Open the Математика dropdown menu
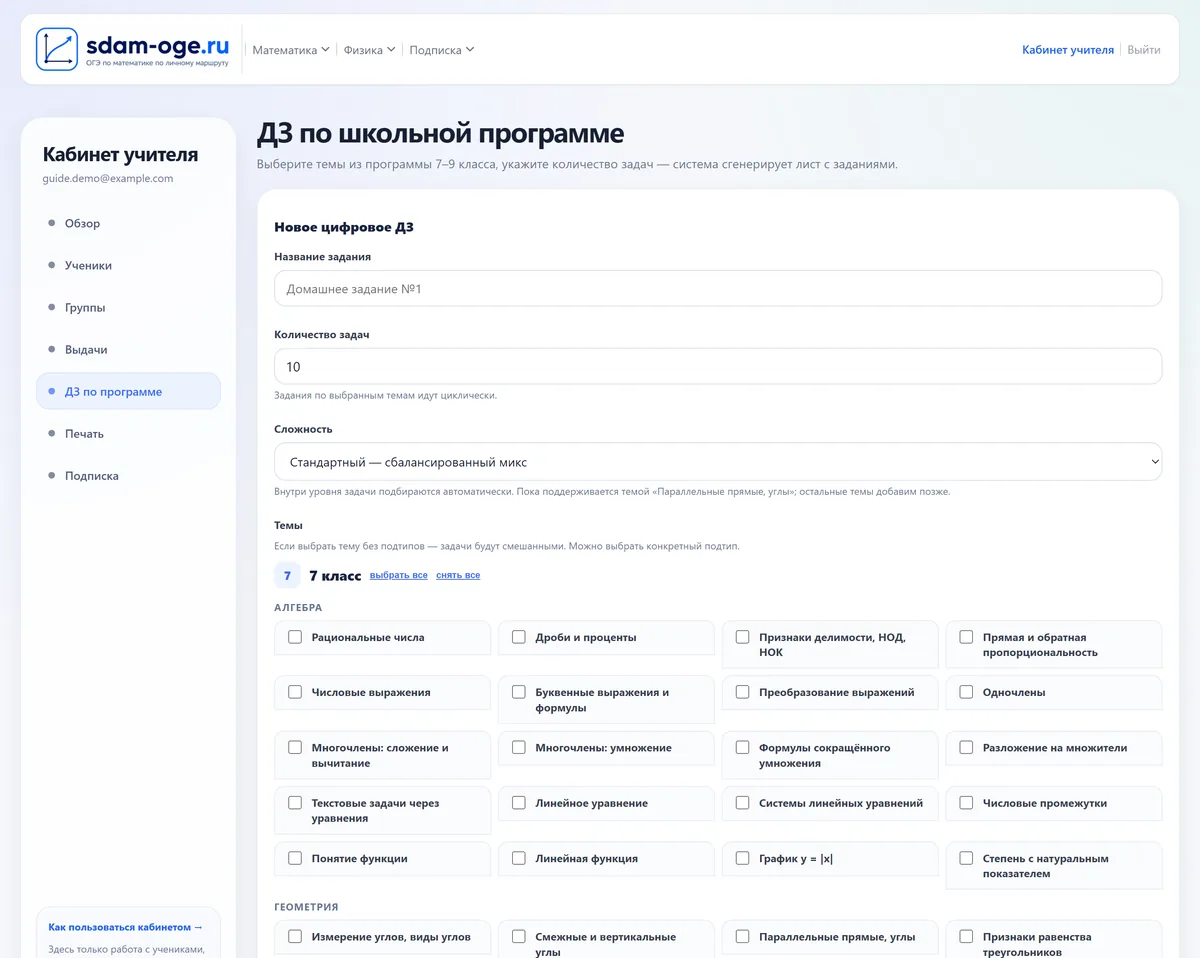 click(291, 50)
